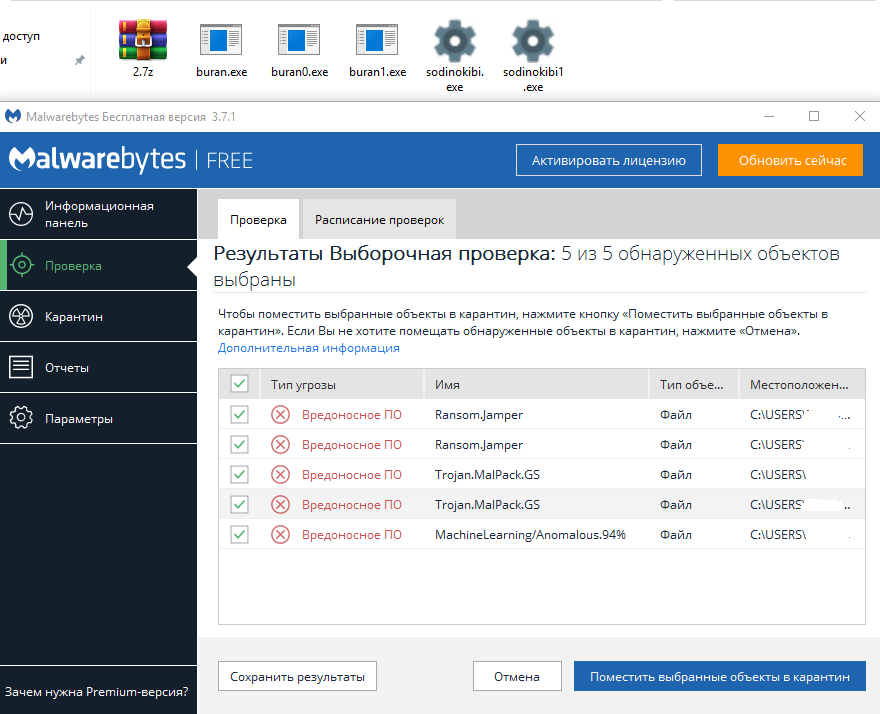Select the first Trojan.MalPack.GS name cell
The height and width of the screenshot is (714, 880).
(487, 474)
